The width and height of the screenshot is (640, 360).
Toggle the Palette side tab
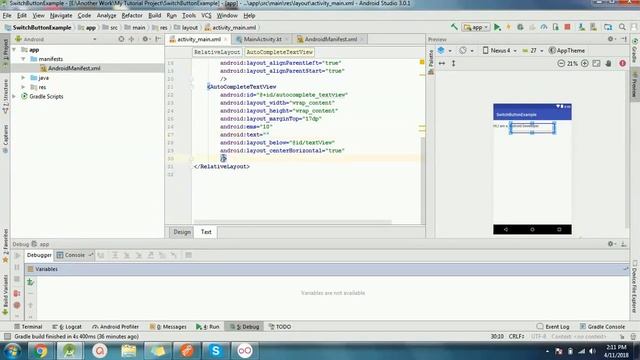[431, 62]
